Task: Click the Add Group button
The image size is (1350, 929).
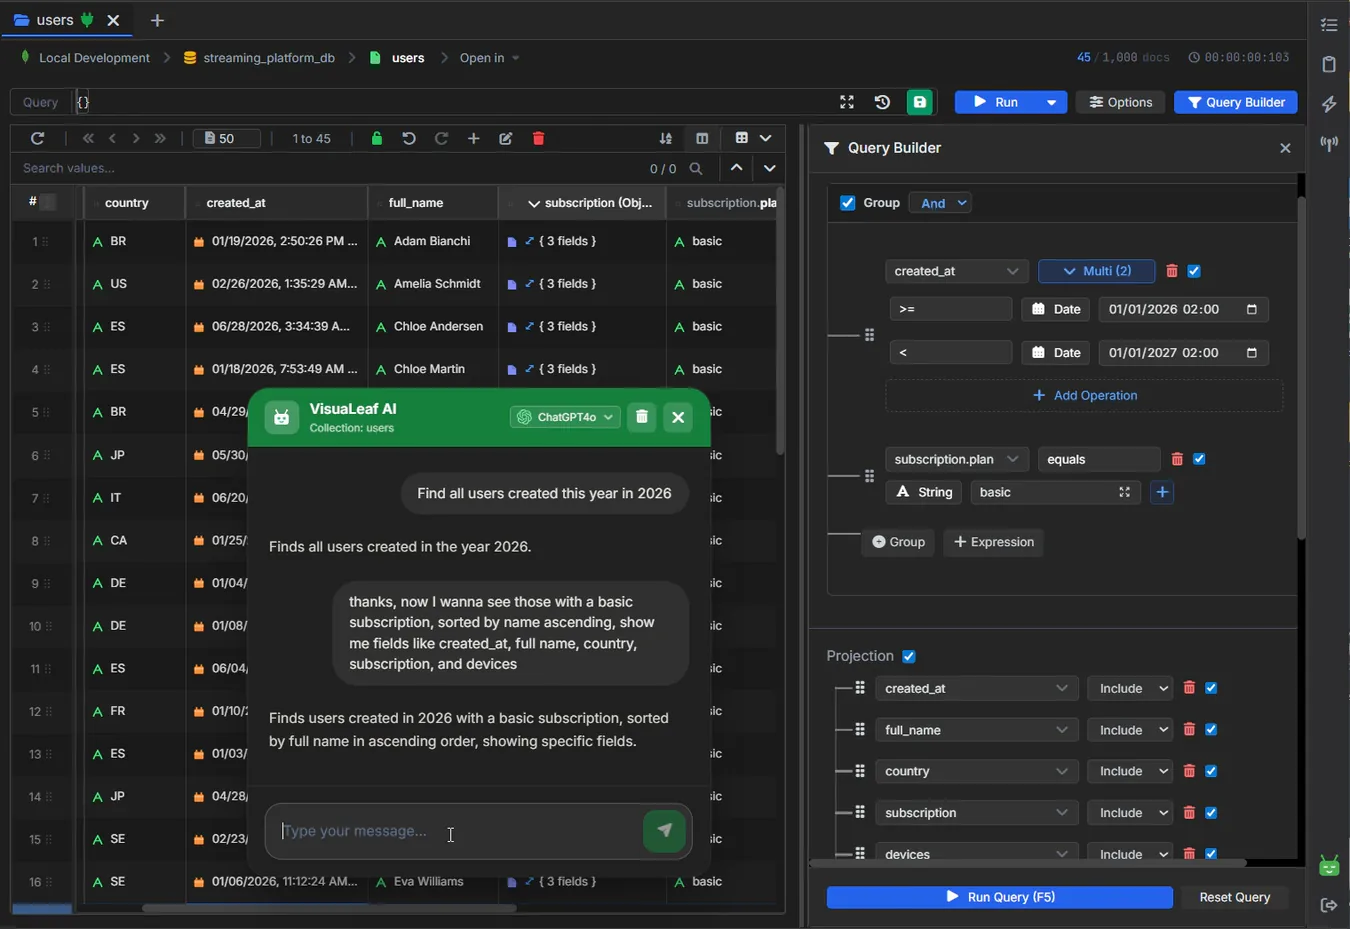Action: [x=898, y=542]
